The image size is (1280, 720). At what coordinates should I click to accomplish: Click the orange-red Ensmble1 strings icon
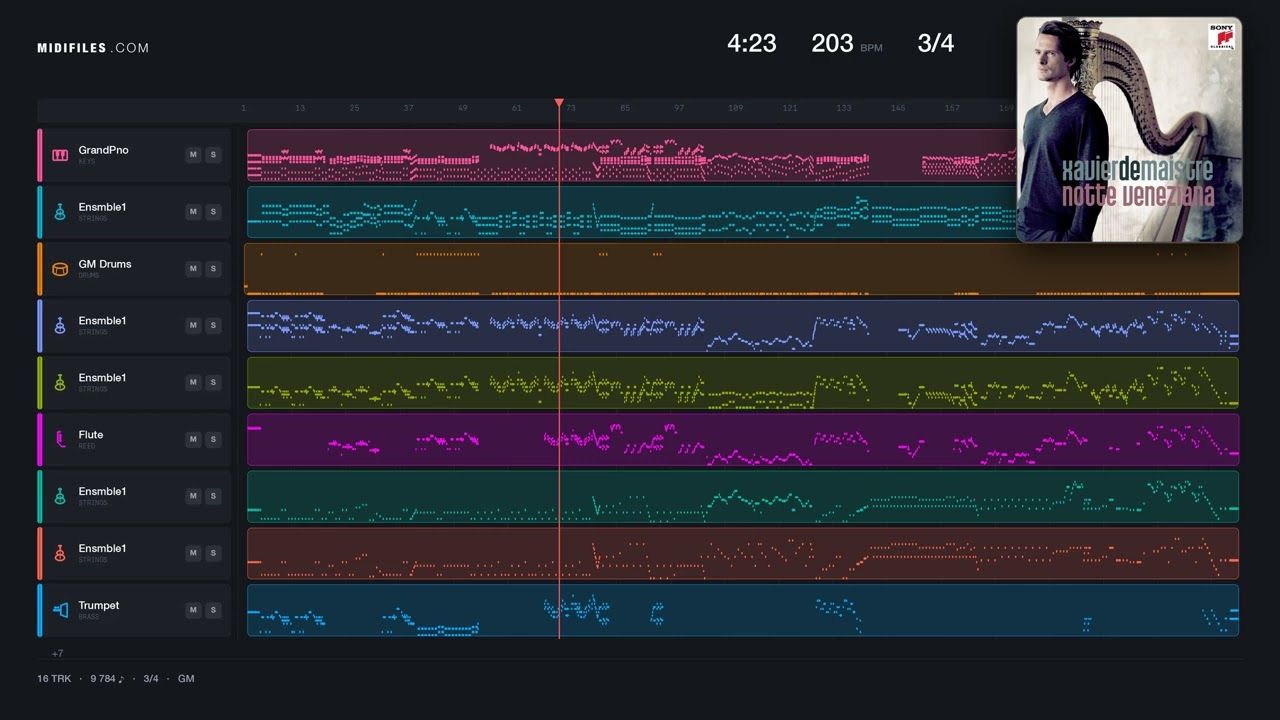60,553
